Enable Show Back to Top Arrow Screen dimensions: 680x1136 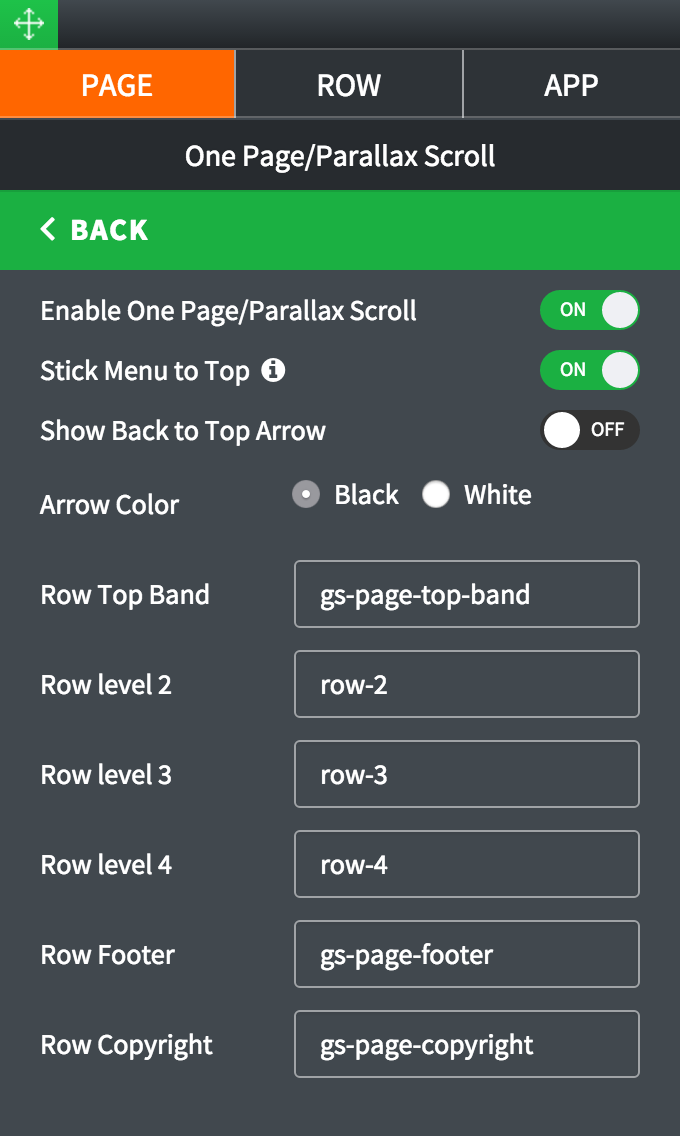[x=589, y=430]
